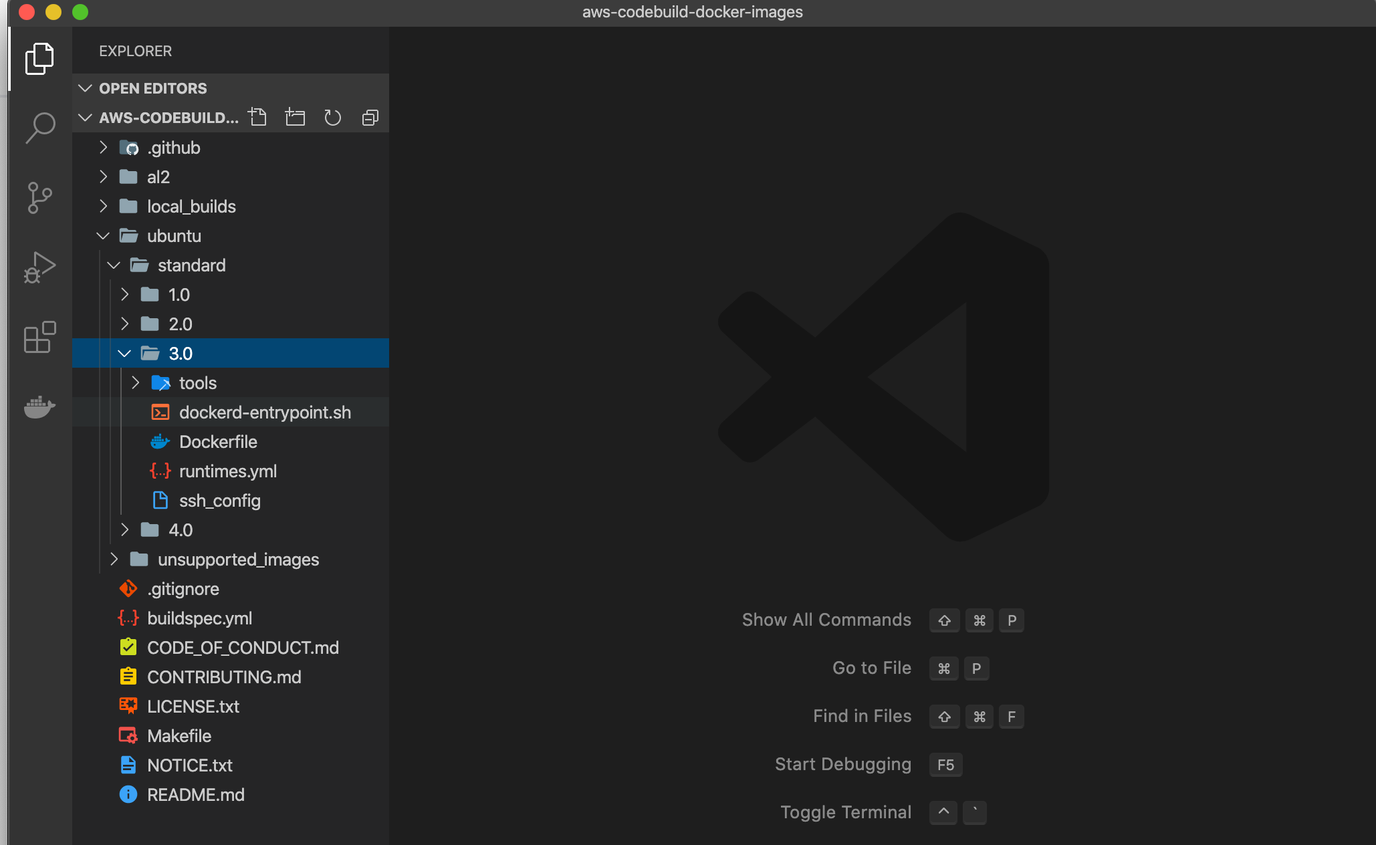Collapse the AWS-CODEBUILD project root section
The image size is (1376, 845).
tap(86, 117)
